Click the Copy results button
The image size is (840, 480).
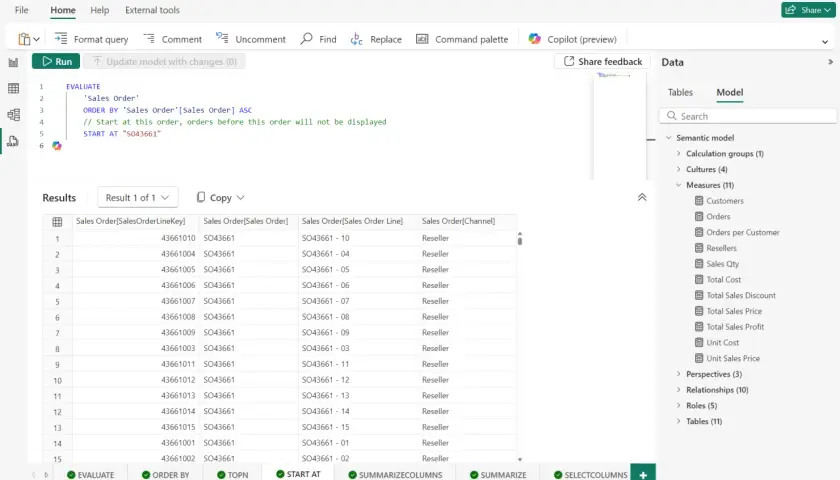coord(214,198)
